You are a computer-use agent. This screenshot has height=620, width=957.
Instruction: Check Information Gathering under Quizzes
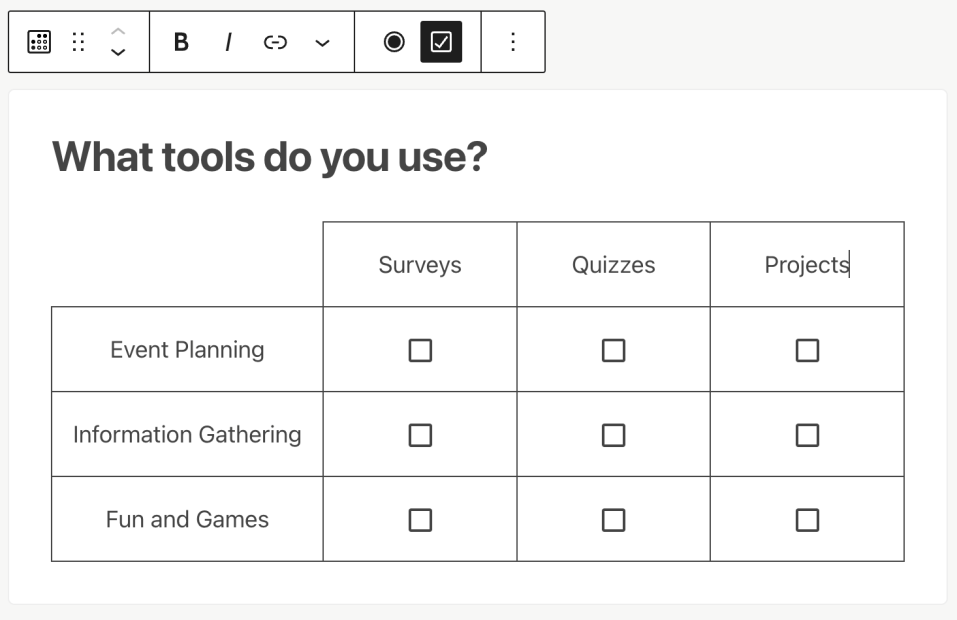613,435
